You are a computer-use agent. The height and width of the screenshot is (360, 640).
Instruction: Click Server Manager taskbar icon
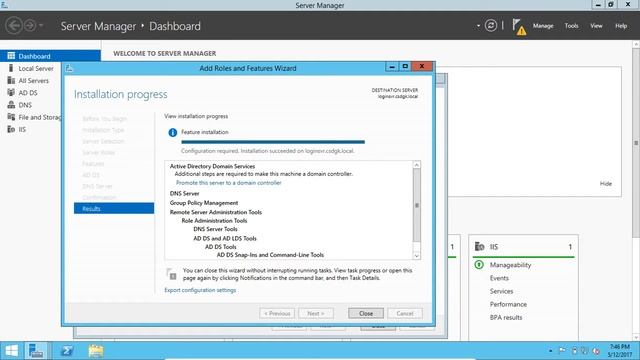tap(36, 351)
